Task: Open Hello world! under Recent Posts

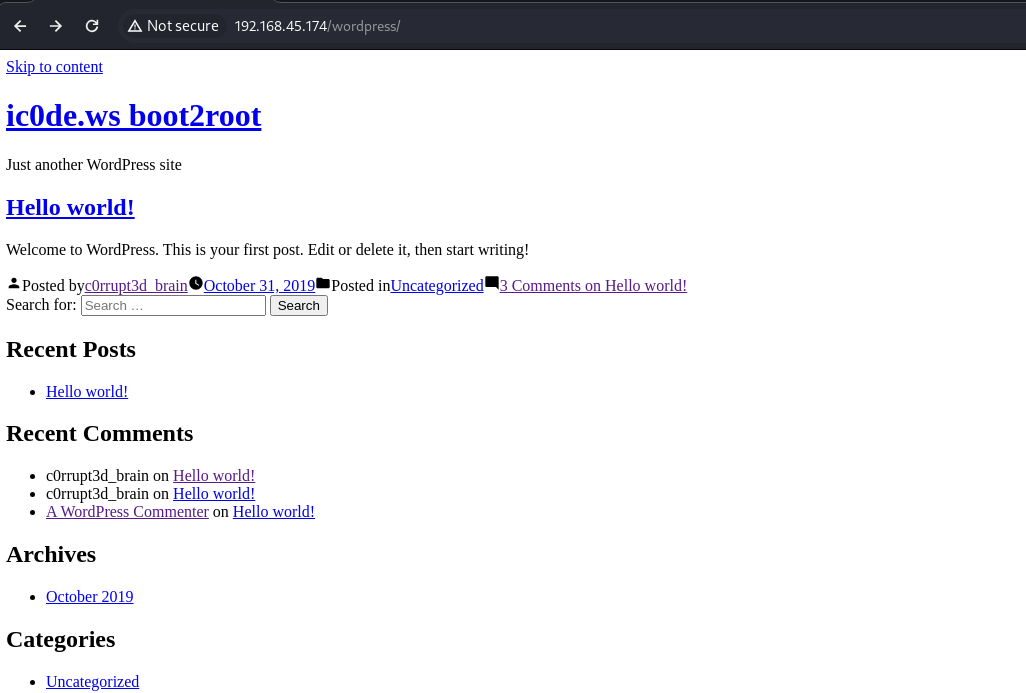Action: tap(87, 392)
